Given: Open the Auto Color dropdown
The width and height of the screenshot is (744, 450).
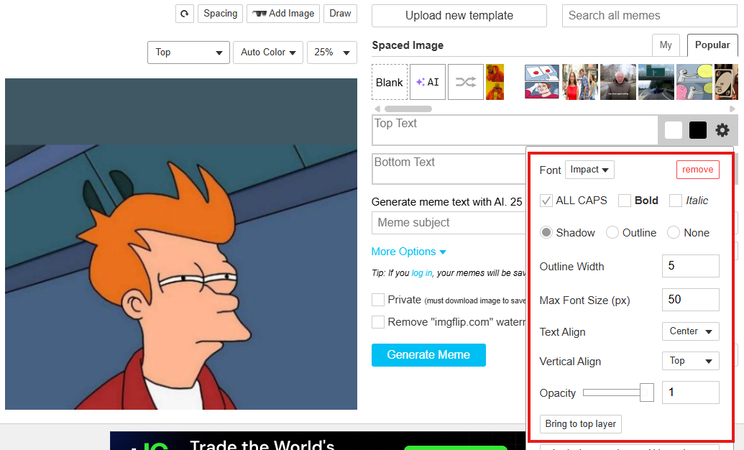Looking at the screenshot, I should coord(268,52).
